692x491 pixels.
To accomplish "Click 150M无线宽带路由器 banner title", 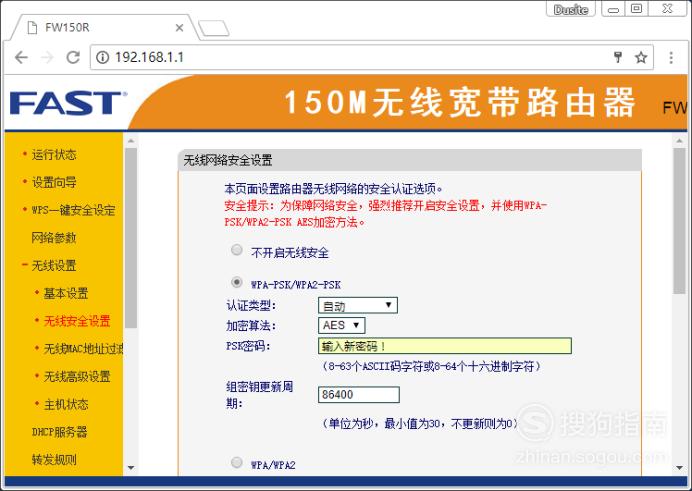I will click(x=459, y=102).
